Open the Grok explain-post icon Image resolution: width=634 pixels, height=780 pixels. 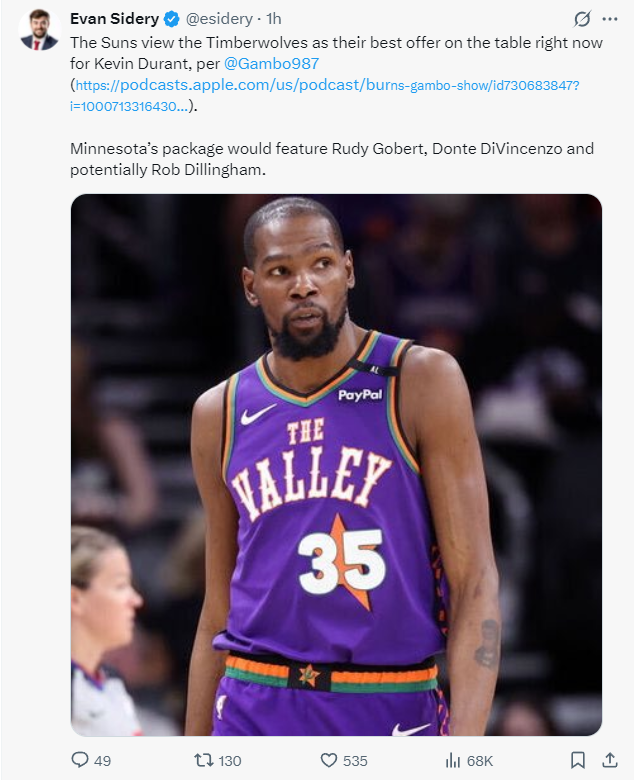coord(581,19)
